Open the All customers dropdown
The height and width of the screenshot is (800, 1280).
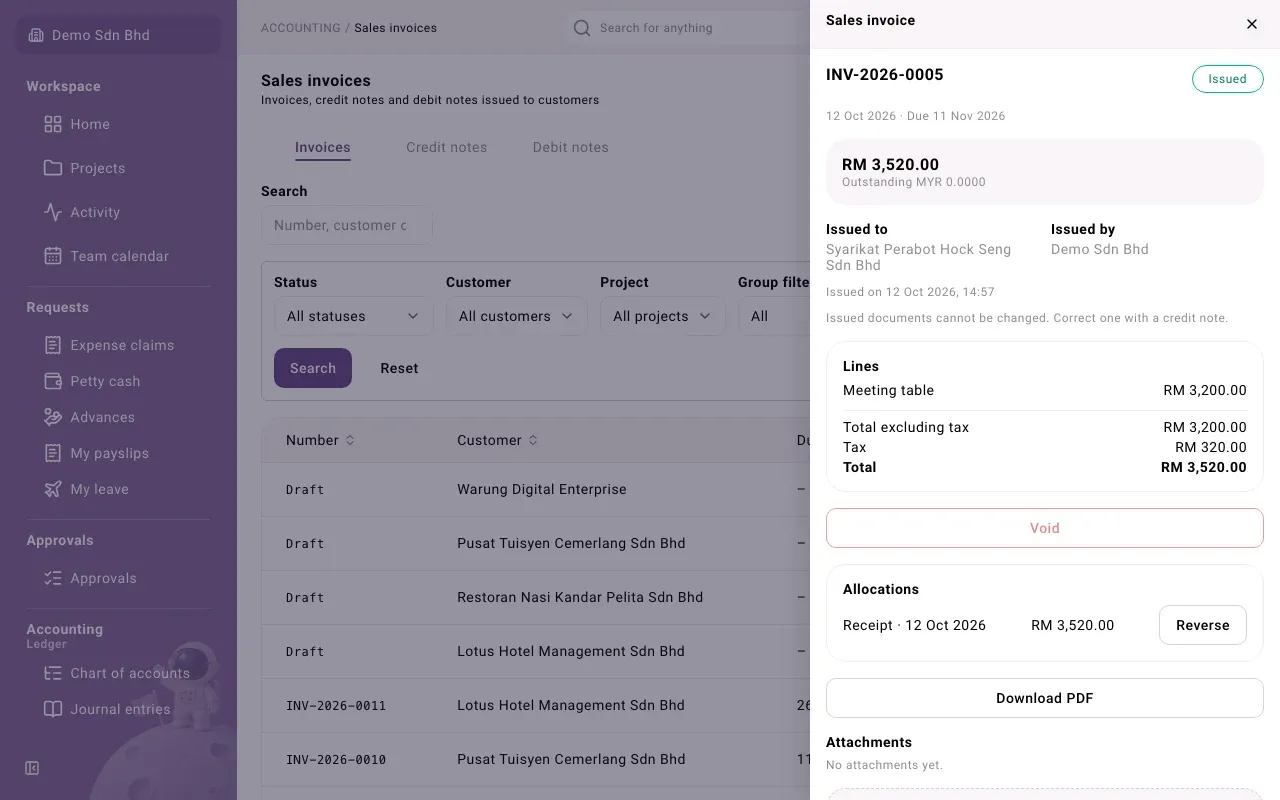(516, 316)
